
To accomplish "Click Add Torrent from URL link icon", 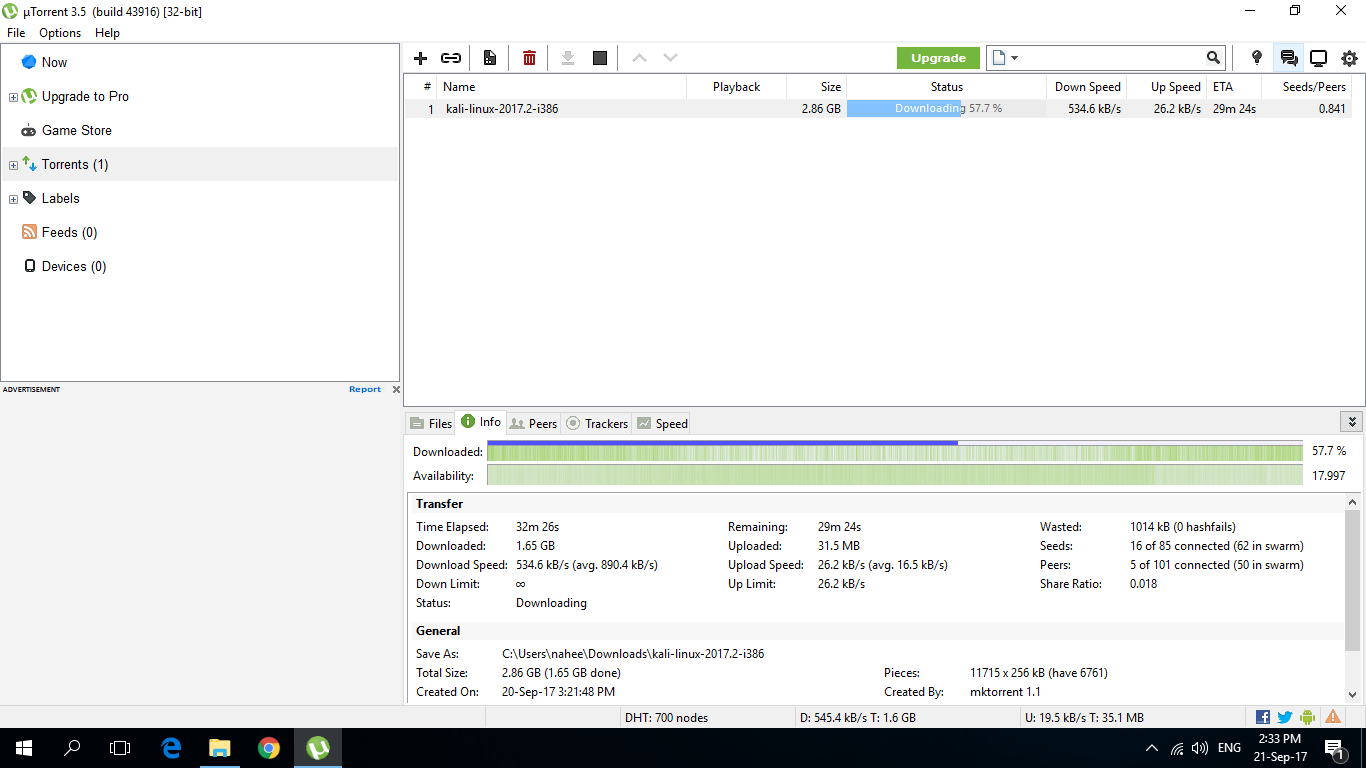I will click(x=451, y=58).
